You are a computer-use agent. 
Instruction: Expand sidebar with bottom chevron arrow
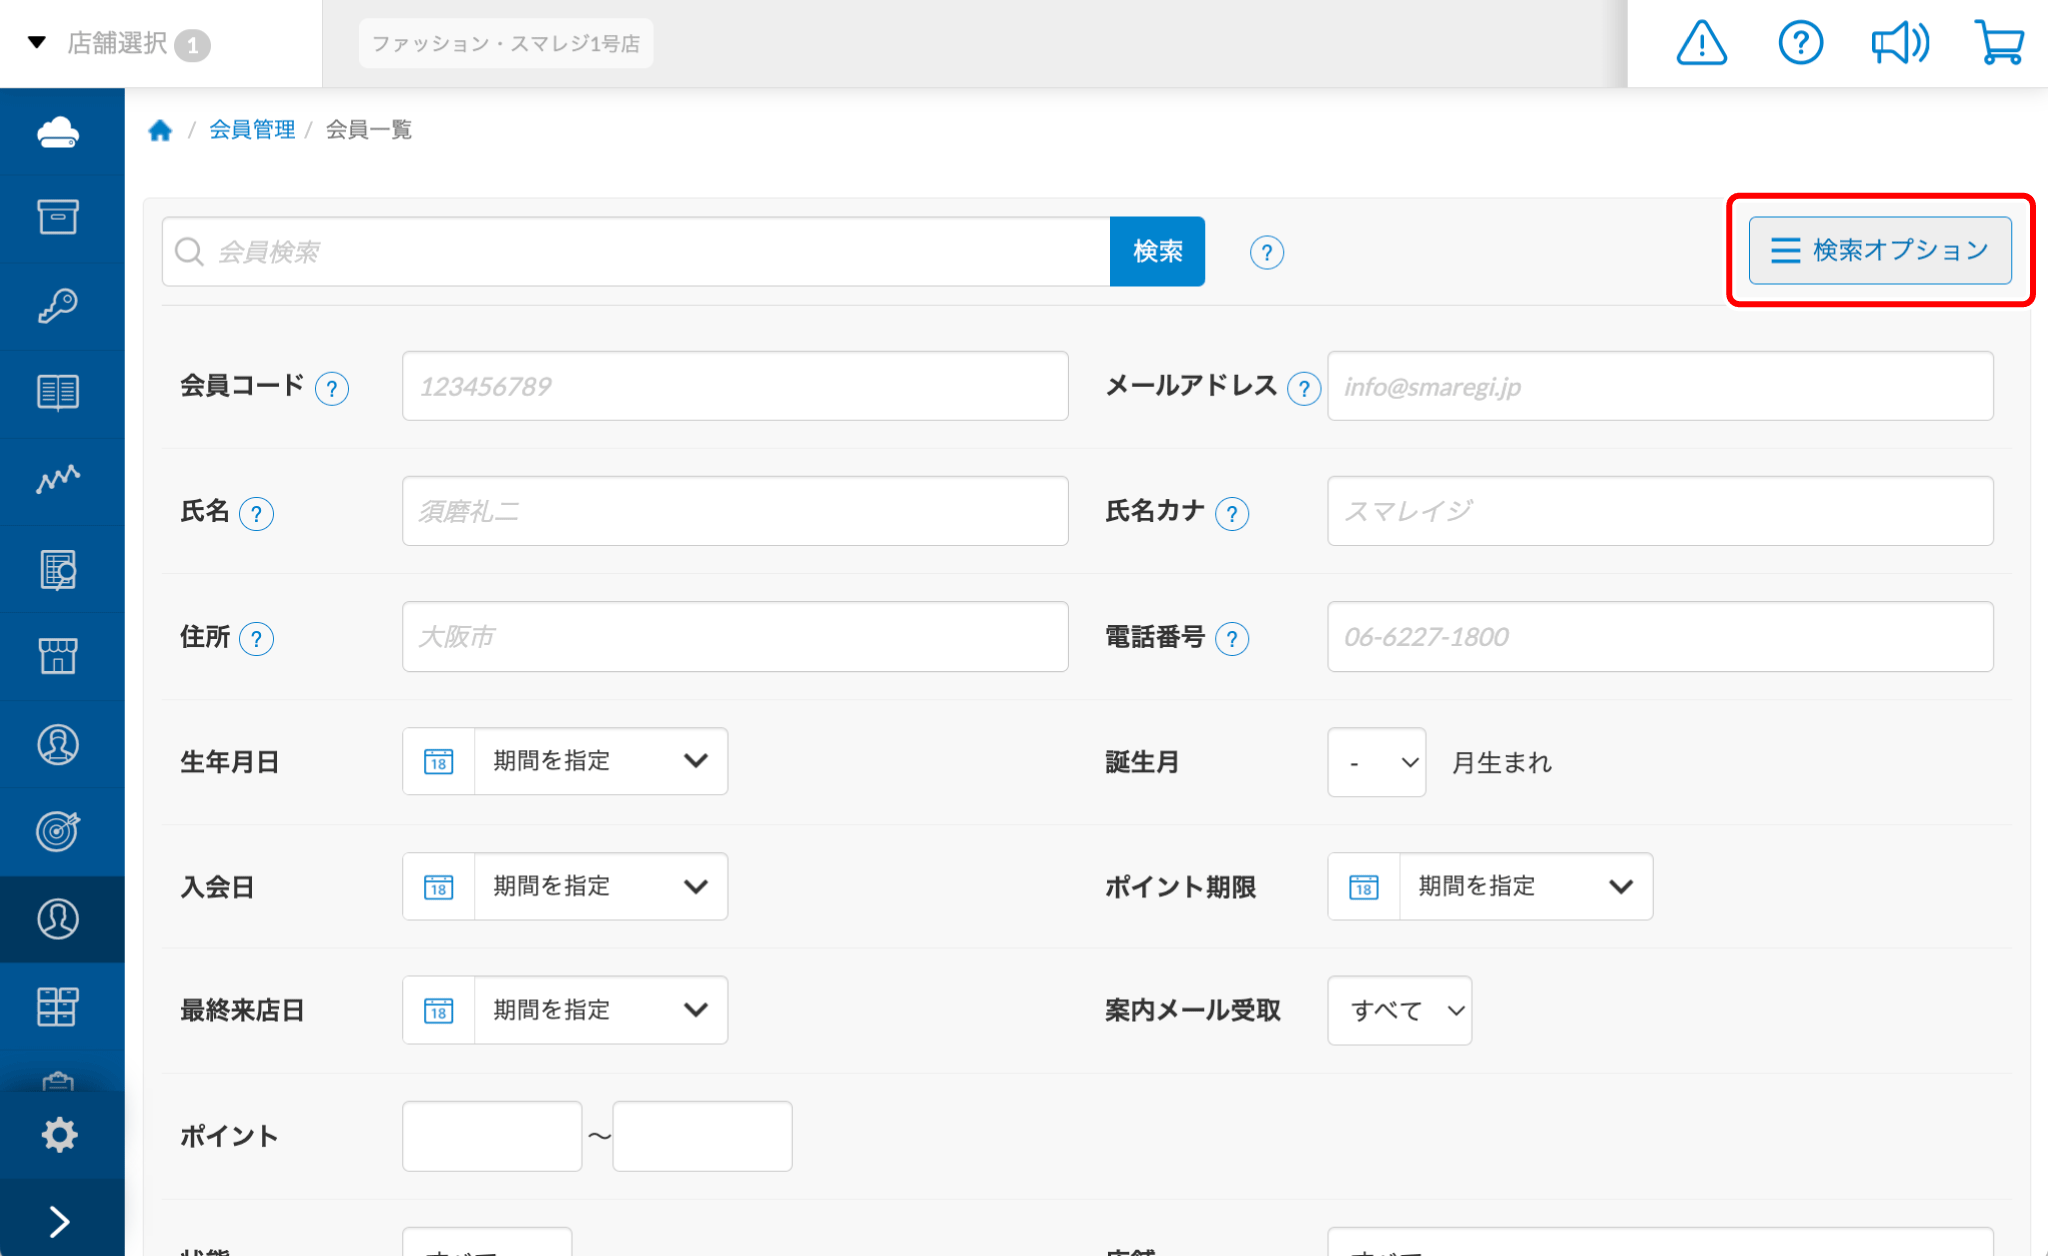[x=60, y=1221]
